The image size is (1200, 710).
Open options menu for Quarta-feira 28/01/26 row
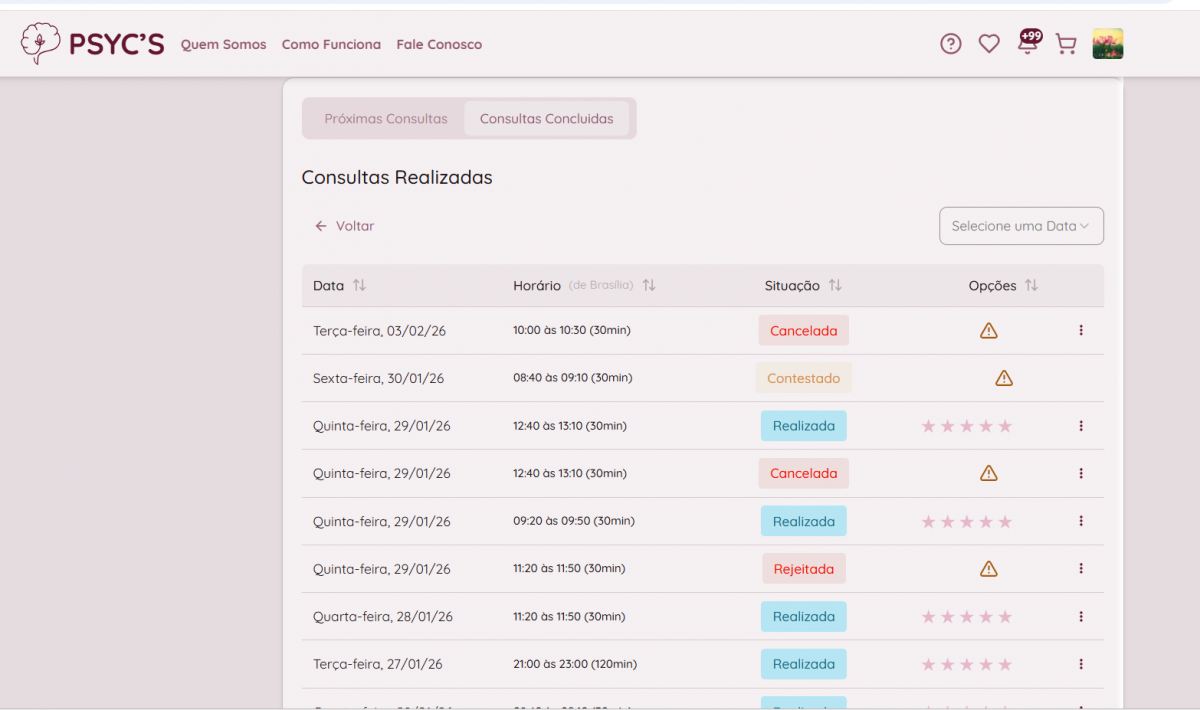point(1081,617)
